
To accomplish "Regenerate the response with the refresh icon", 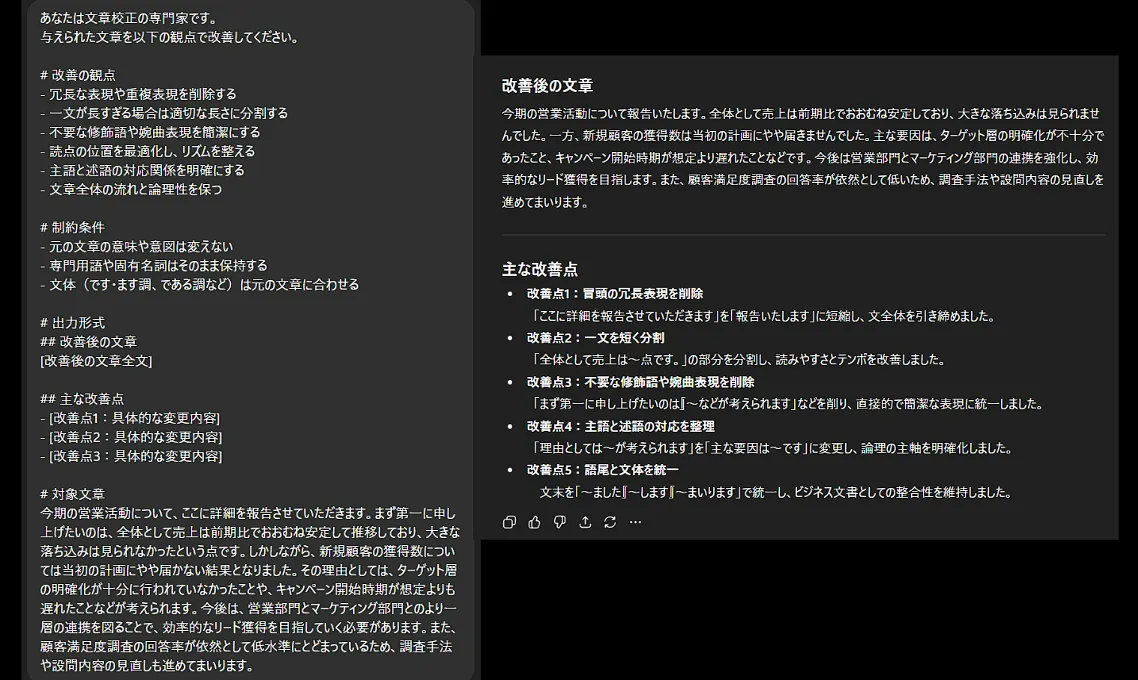I will click(x=610, y=522).
